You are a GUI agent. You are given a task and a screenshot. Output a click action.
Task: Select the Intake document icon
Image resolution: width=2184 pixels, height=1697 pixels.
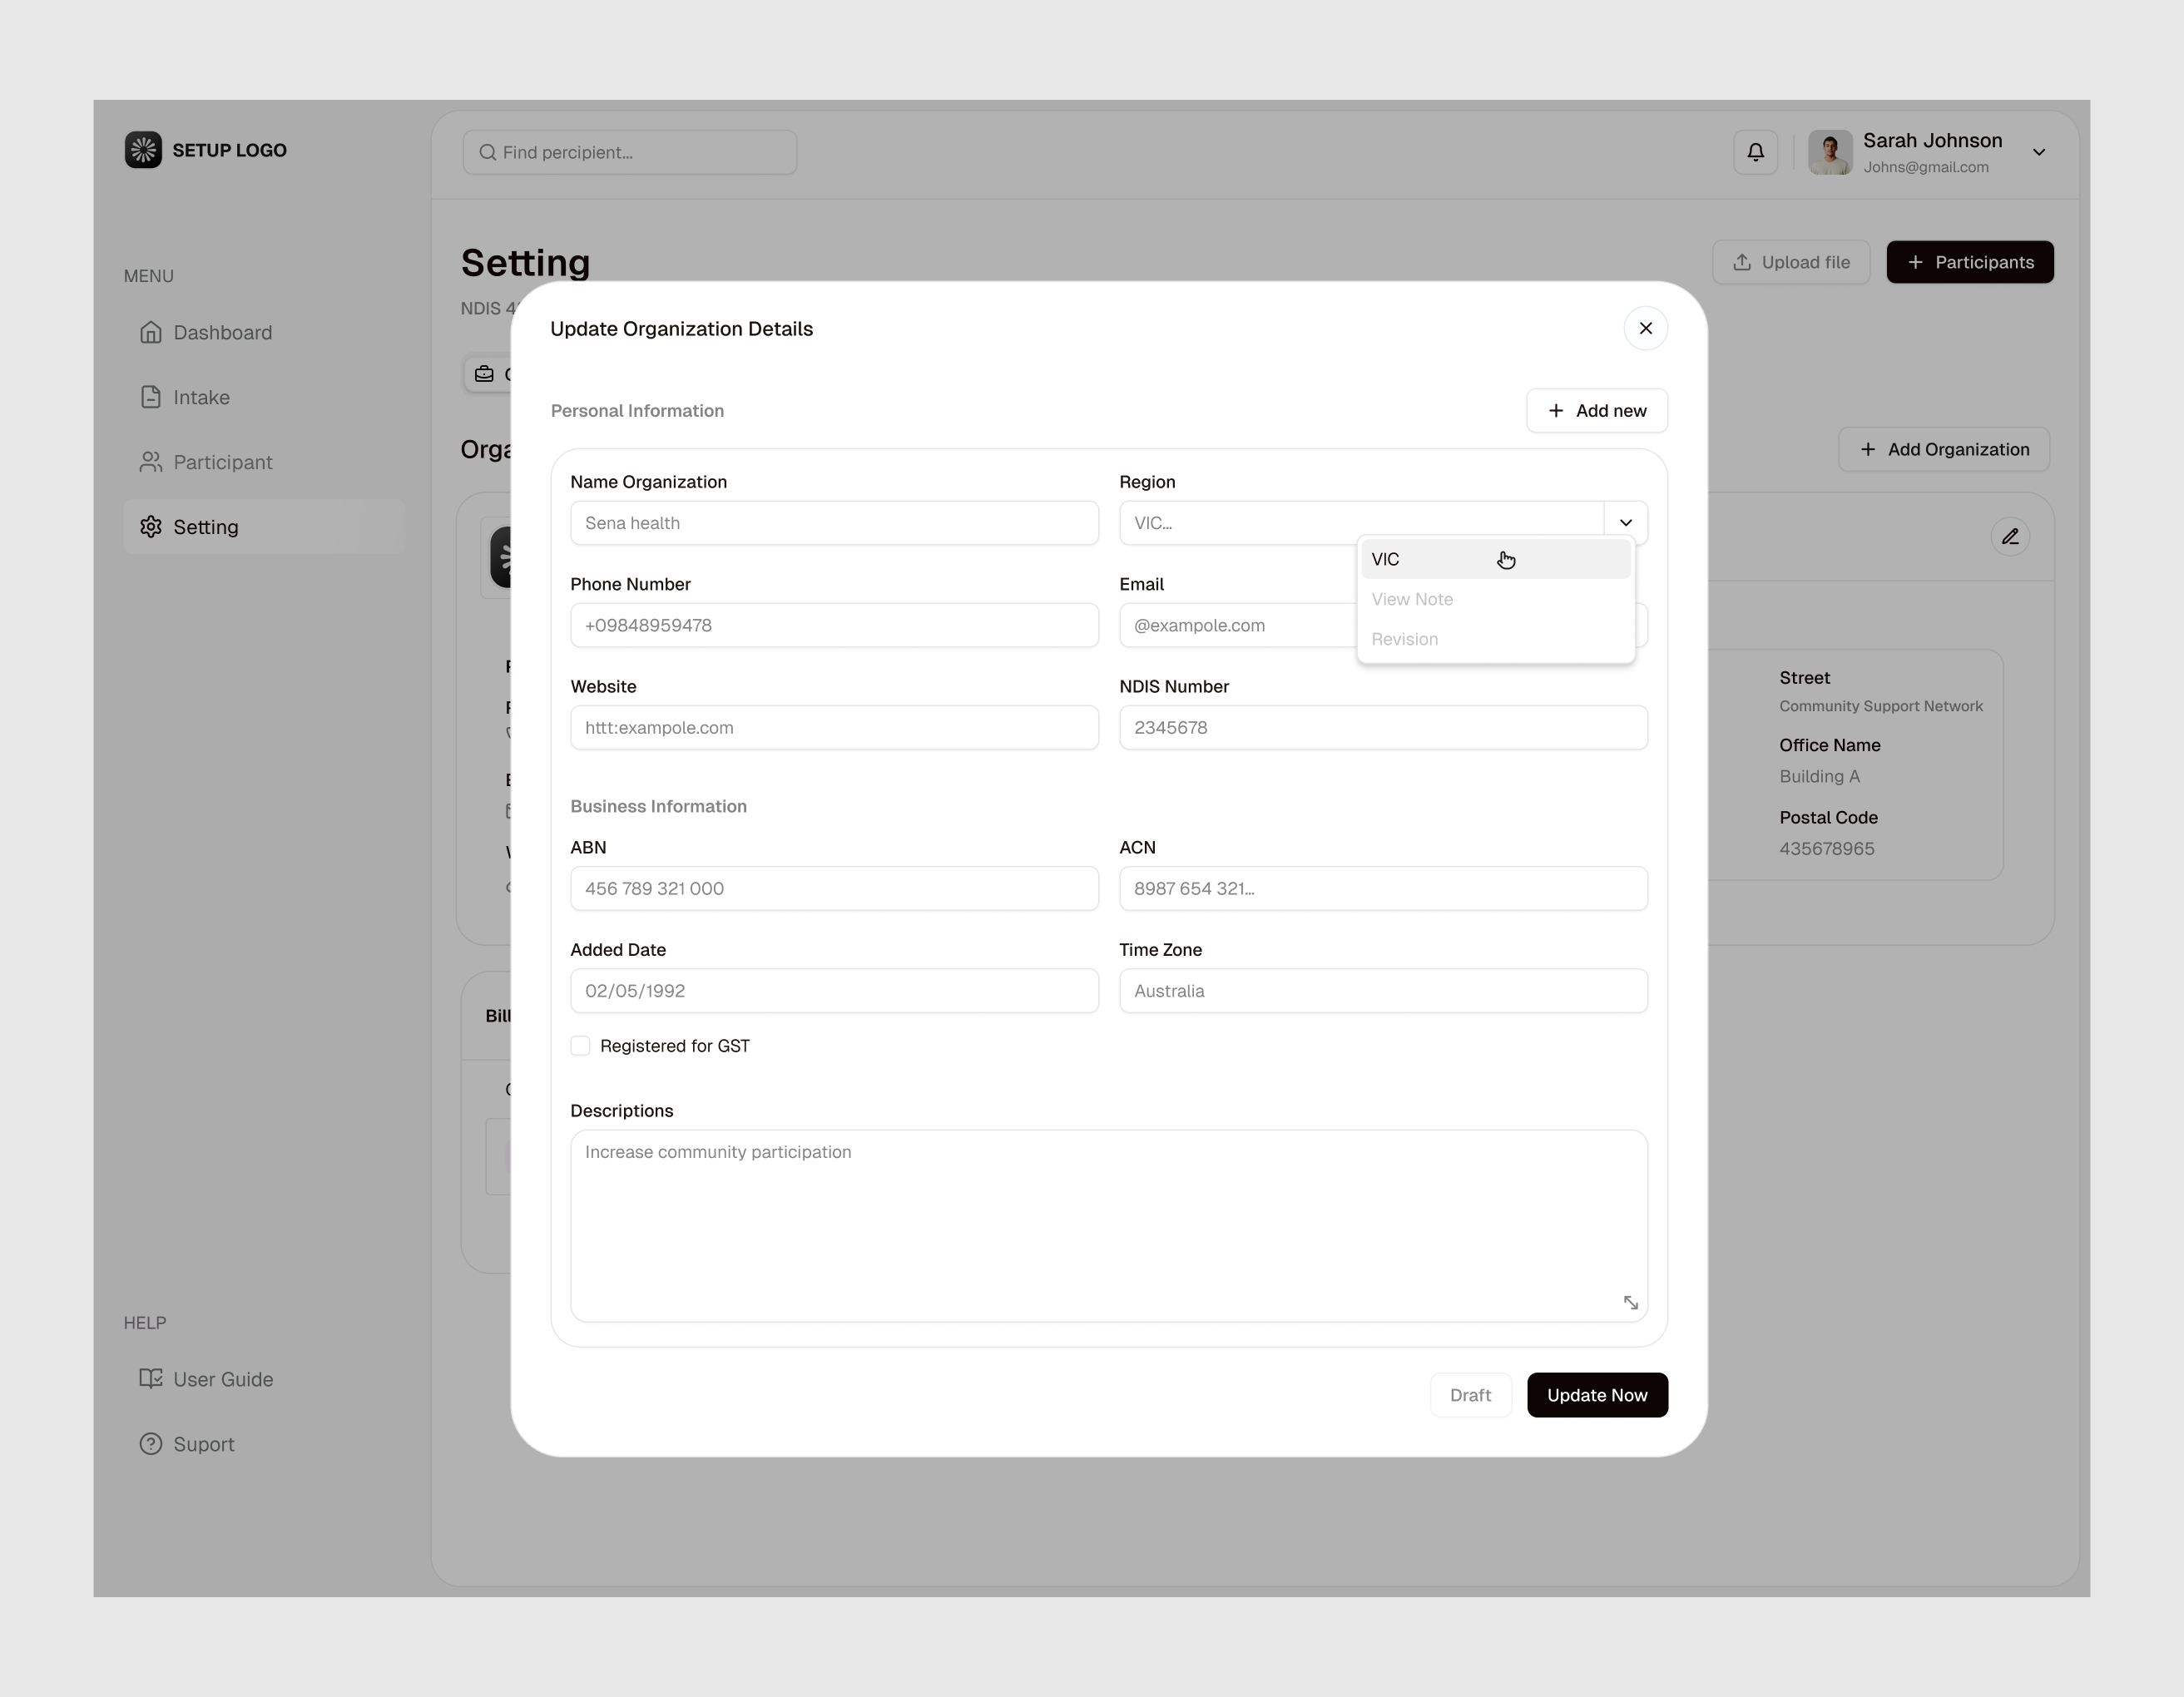click(151, 396)
